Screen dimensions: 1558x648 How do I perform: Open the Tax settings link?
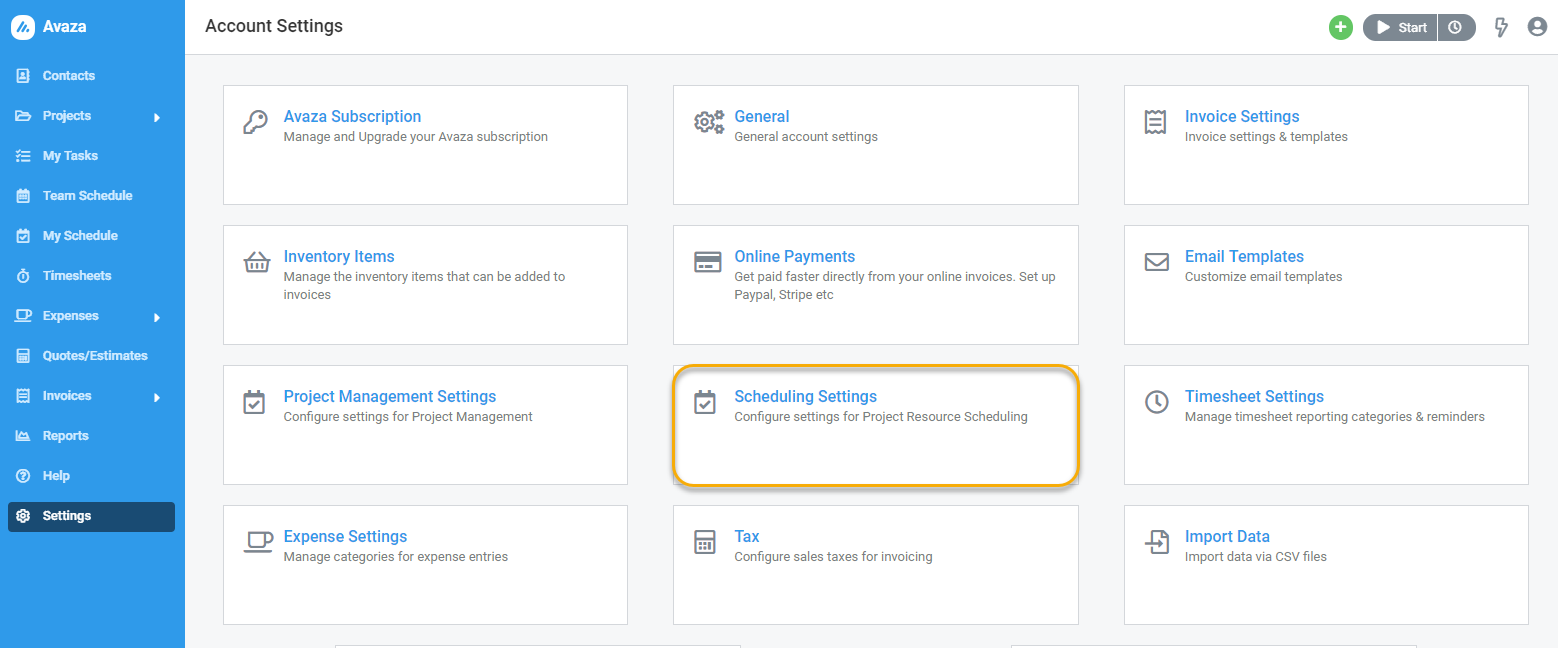pyautogui.click(x=747, y=536)
